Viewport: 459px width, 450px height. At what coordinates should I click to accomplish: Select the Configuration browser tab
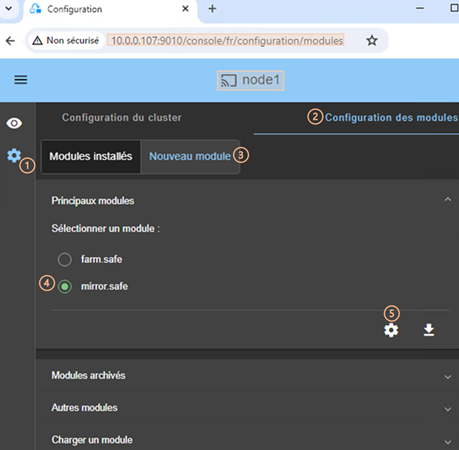[x=110, y=9]
